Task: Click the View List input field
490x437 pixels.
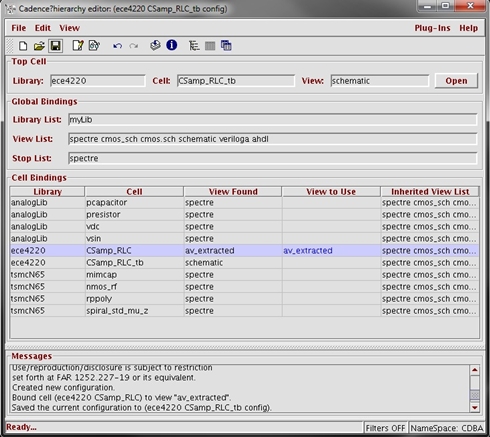Action: tap(272, 139)
